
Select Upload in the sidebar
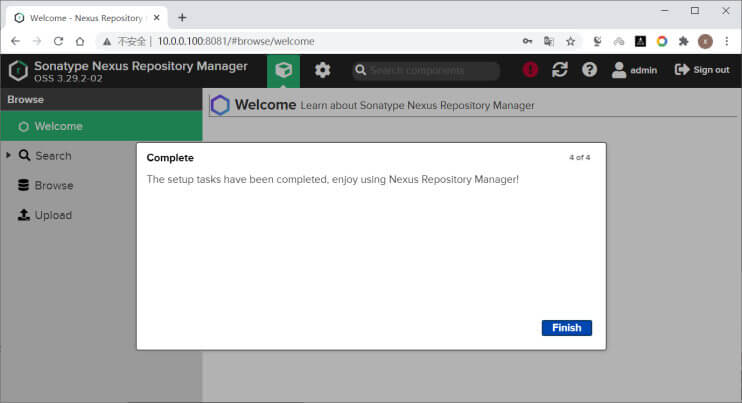point(45,215)
